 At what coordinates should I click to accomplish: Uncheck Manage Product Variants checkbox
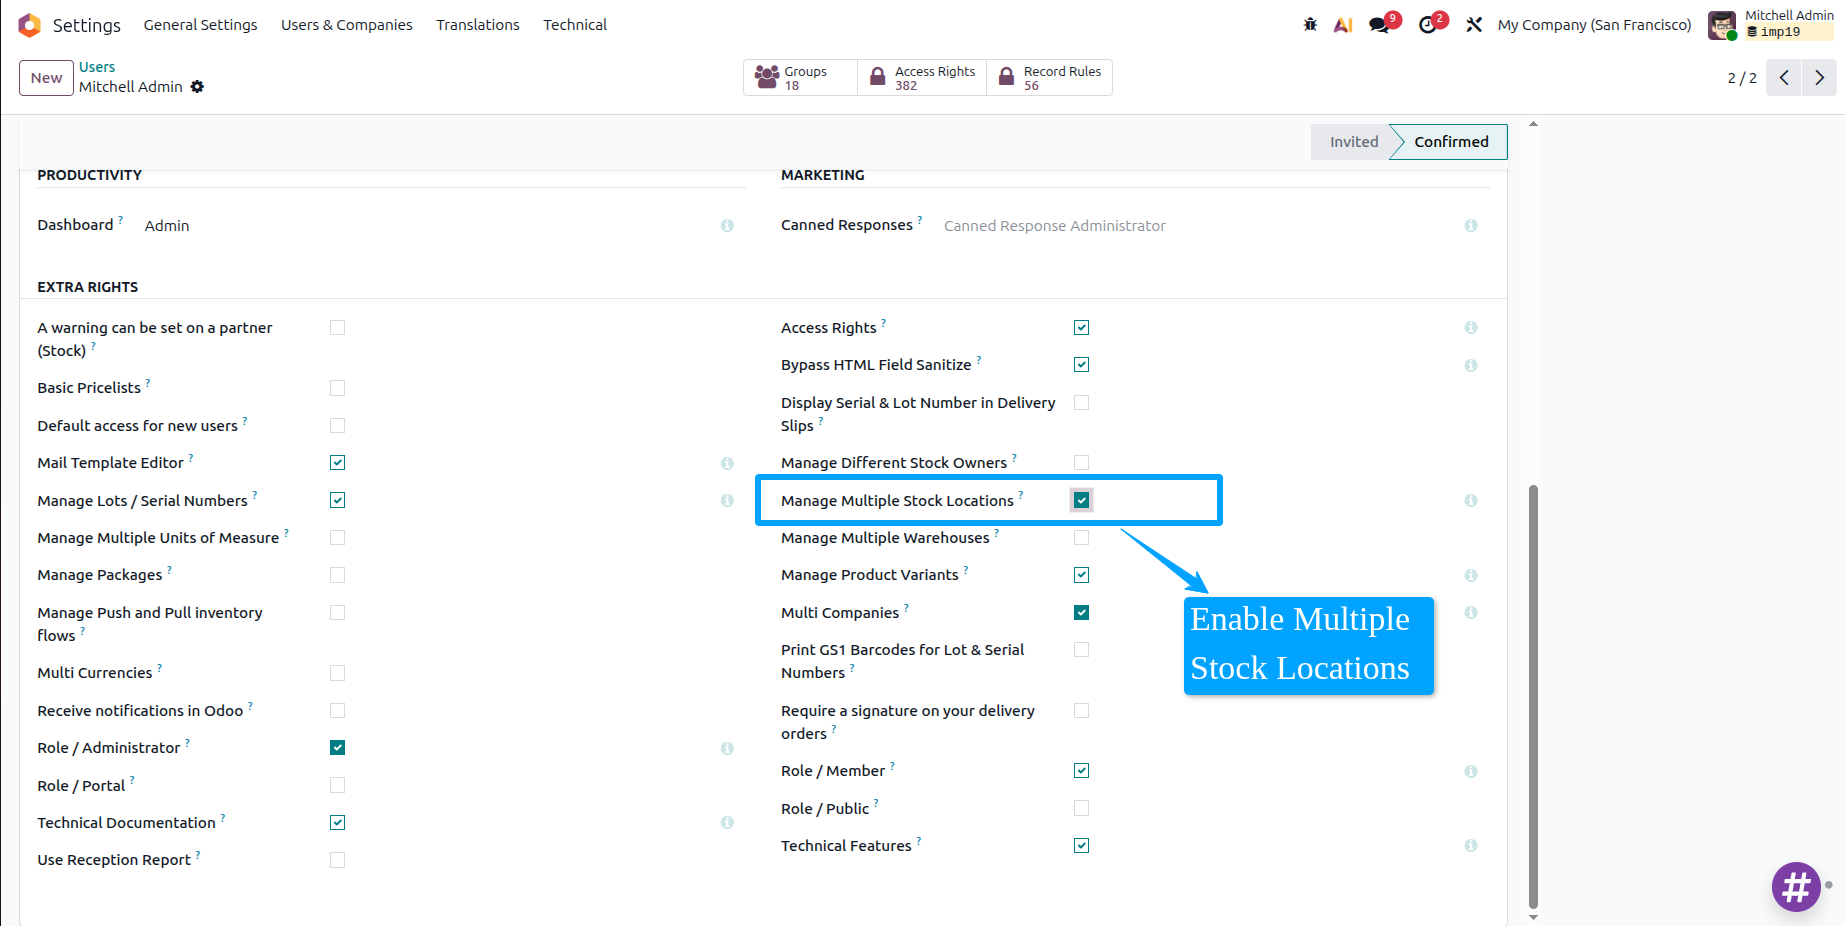coord(1081,575)
